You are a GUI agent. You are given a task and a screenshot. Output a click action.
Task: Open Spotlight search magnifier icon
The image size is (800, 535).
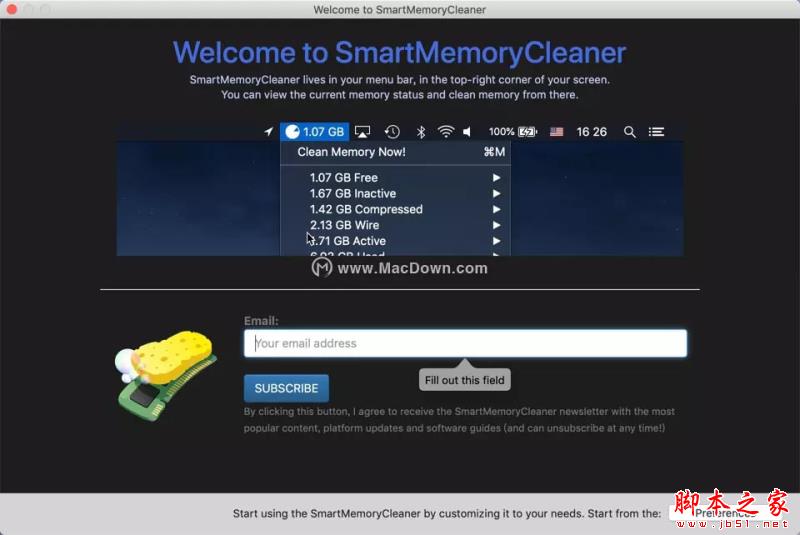(x=630, y=132)
